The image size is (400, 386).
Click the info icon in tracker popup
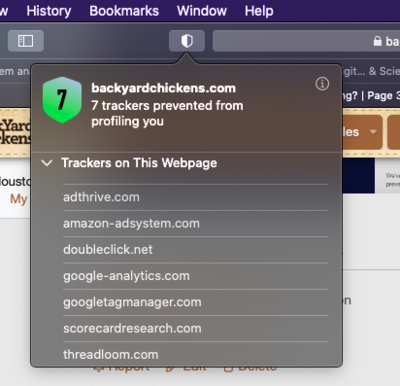click(x=322, y=84)
